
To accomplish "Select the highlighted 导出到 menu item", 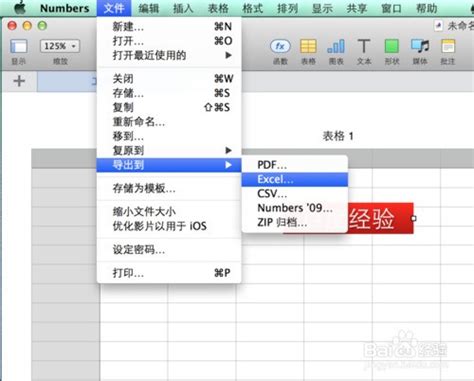I will (x=169, y=165).
